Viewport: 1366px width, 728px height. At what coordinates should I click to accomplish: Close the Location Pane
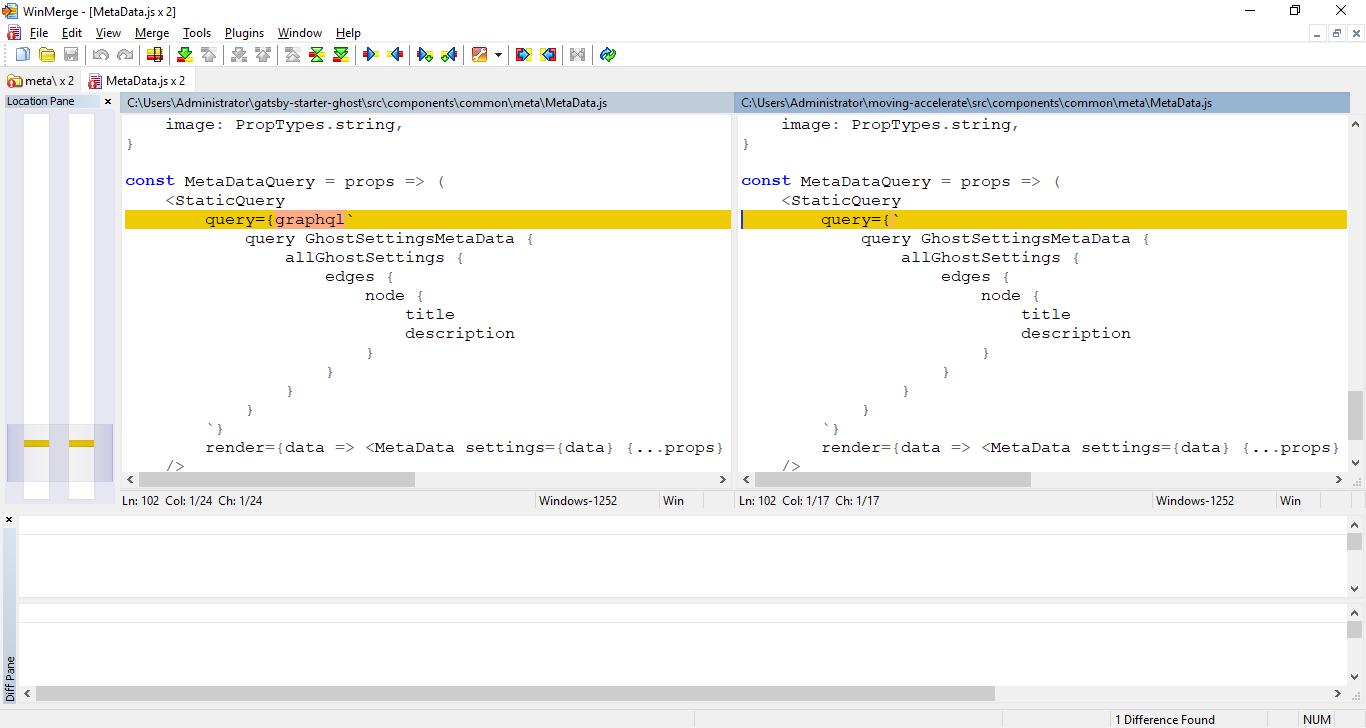click(x=108, y=101)
